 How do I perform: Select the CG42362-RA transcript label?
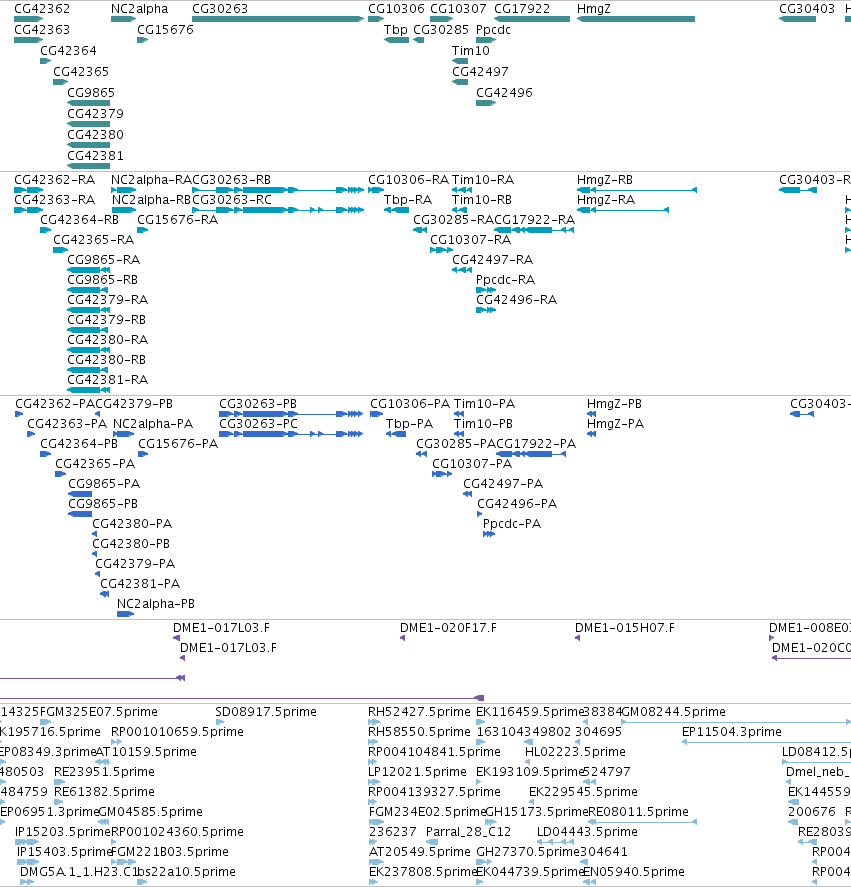54,180
